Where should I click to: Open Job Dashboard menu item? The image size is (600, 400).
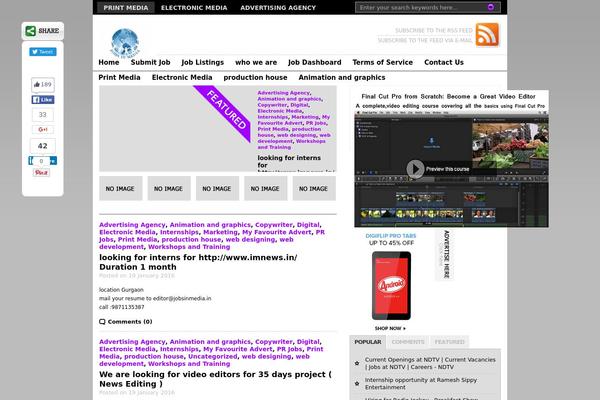pyautogui.click(x=315, y=62)
